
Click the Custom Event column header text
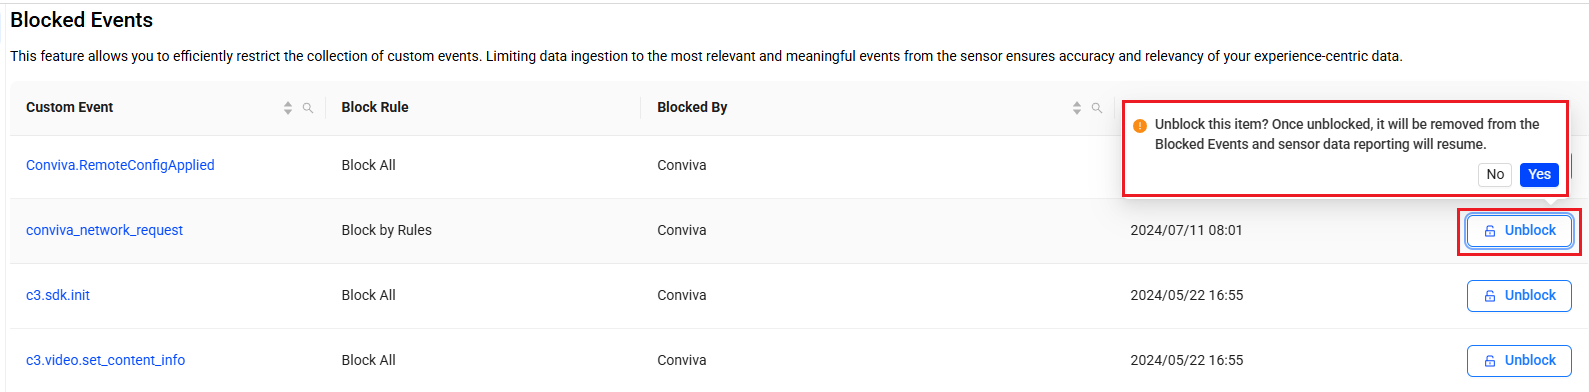coord(69,107)
